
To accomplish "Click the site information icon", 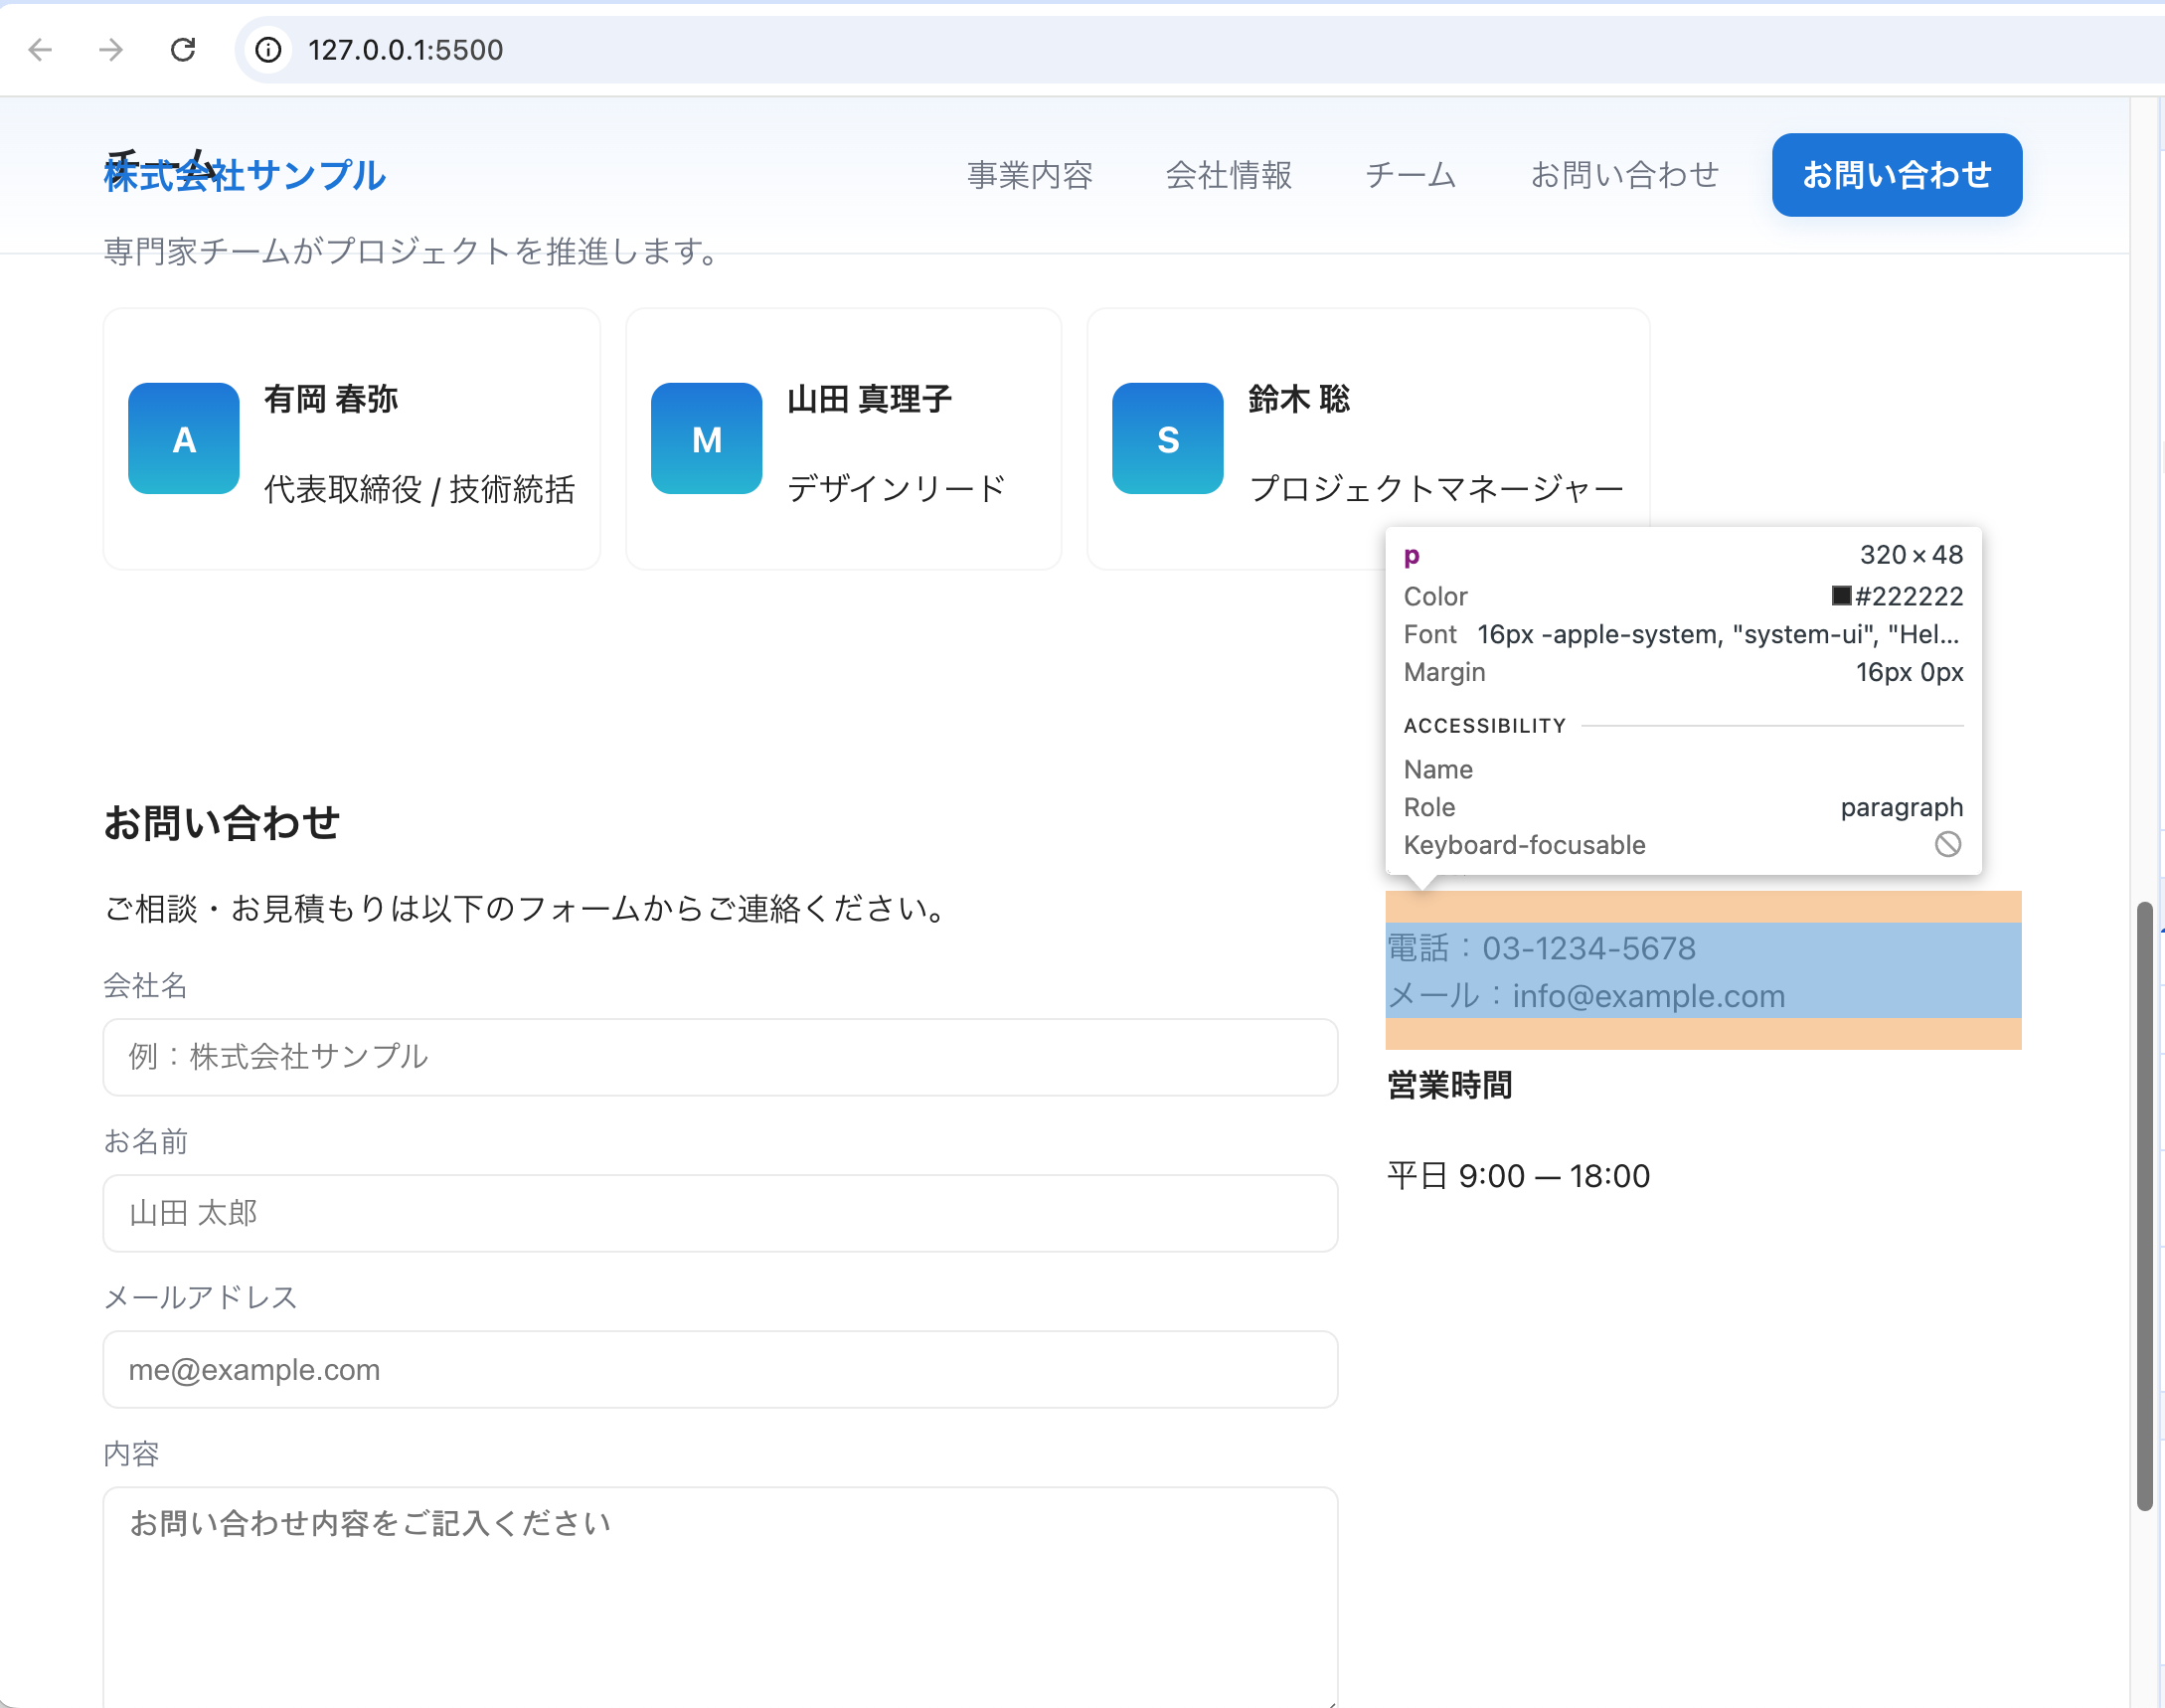I will [268, 49].
